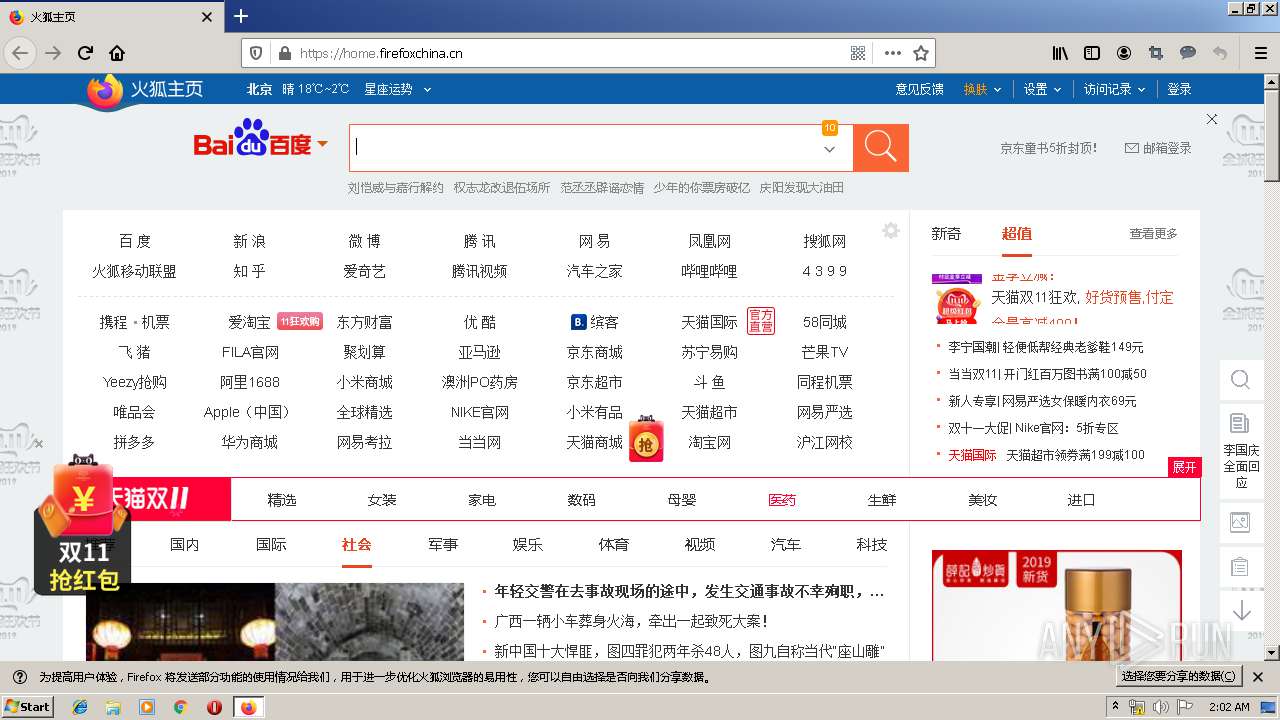Screen dimensions: 1280x720
Task: Click the browser Back arrow button
Action: click(x=20, y=53)
